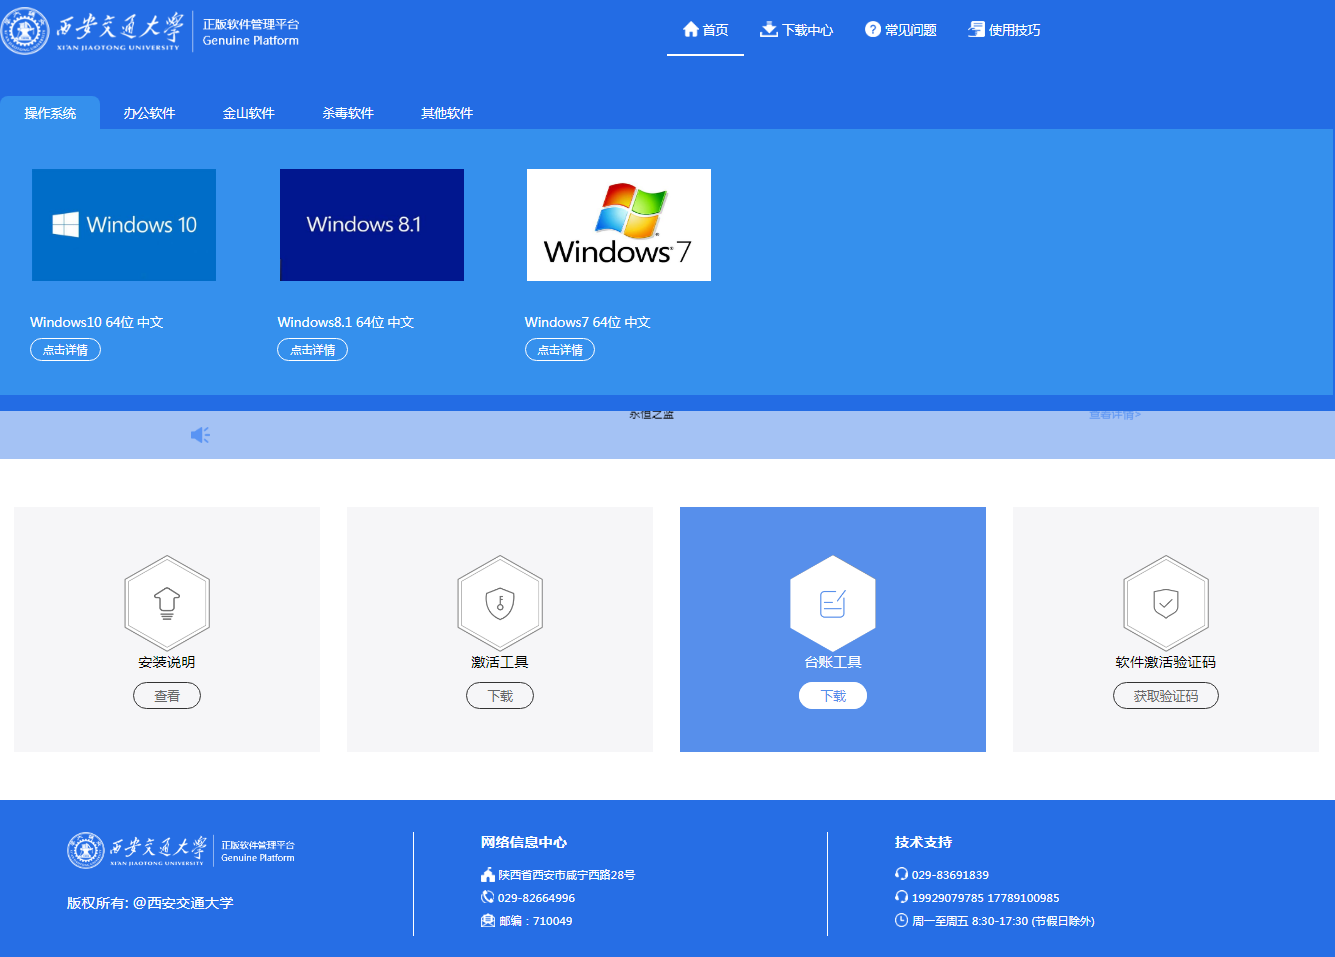
Task: Open 使用技巧 tips page
Action: 1004,30
